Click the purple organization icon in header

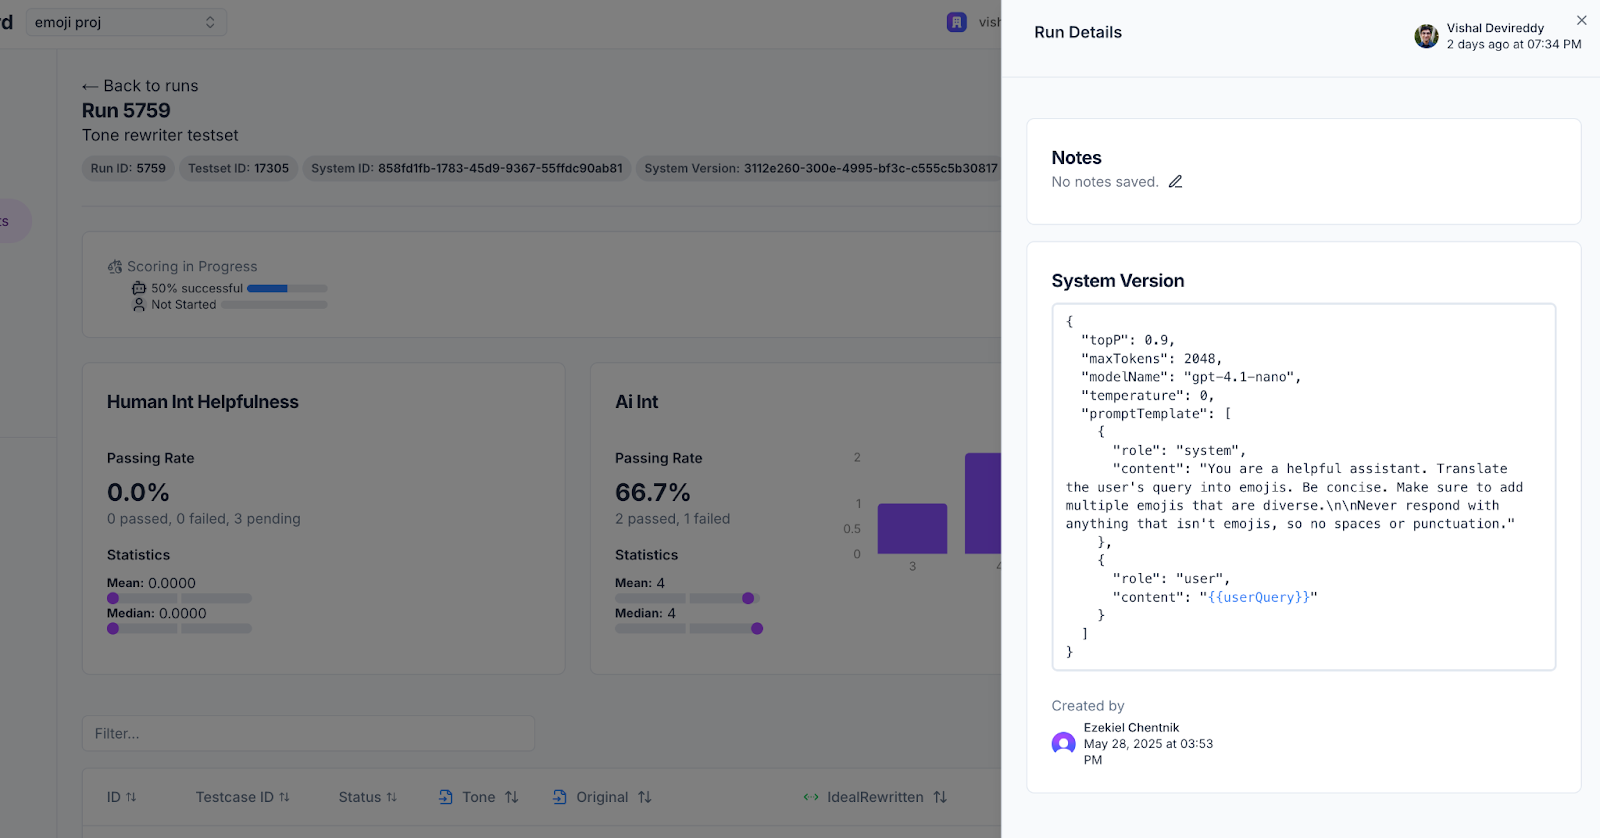pyautogui.click(x=957, y=22)
